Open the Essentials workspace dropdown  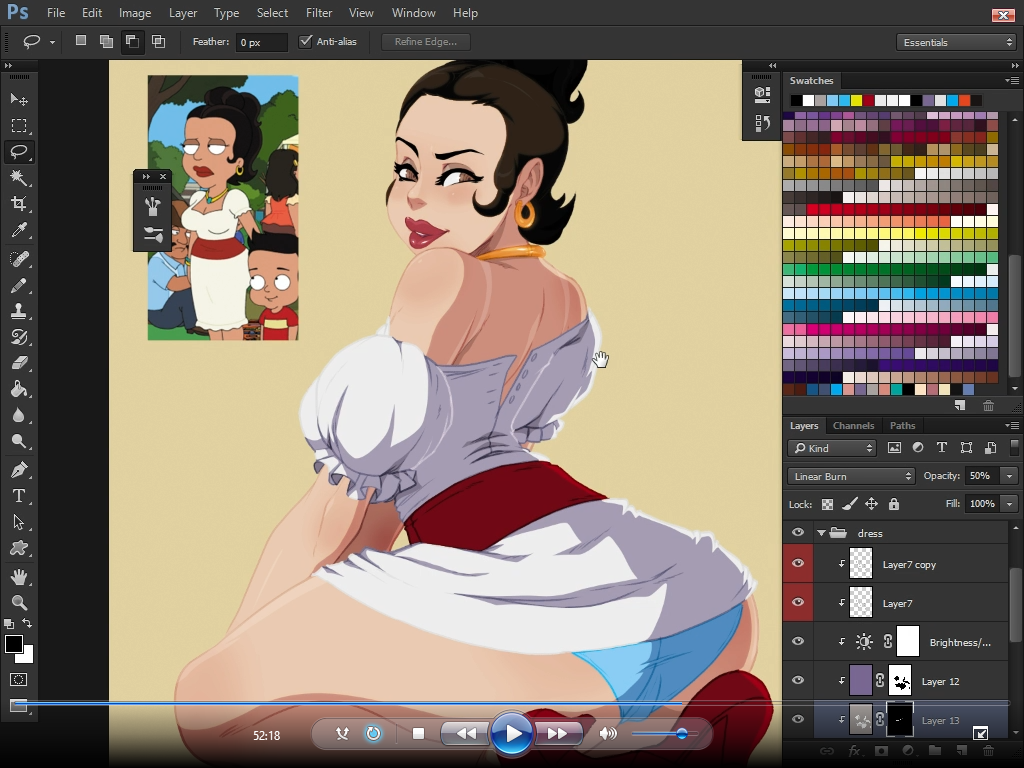point(956,42)
